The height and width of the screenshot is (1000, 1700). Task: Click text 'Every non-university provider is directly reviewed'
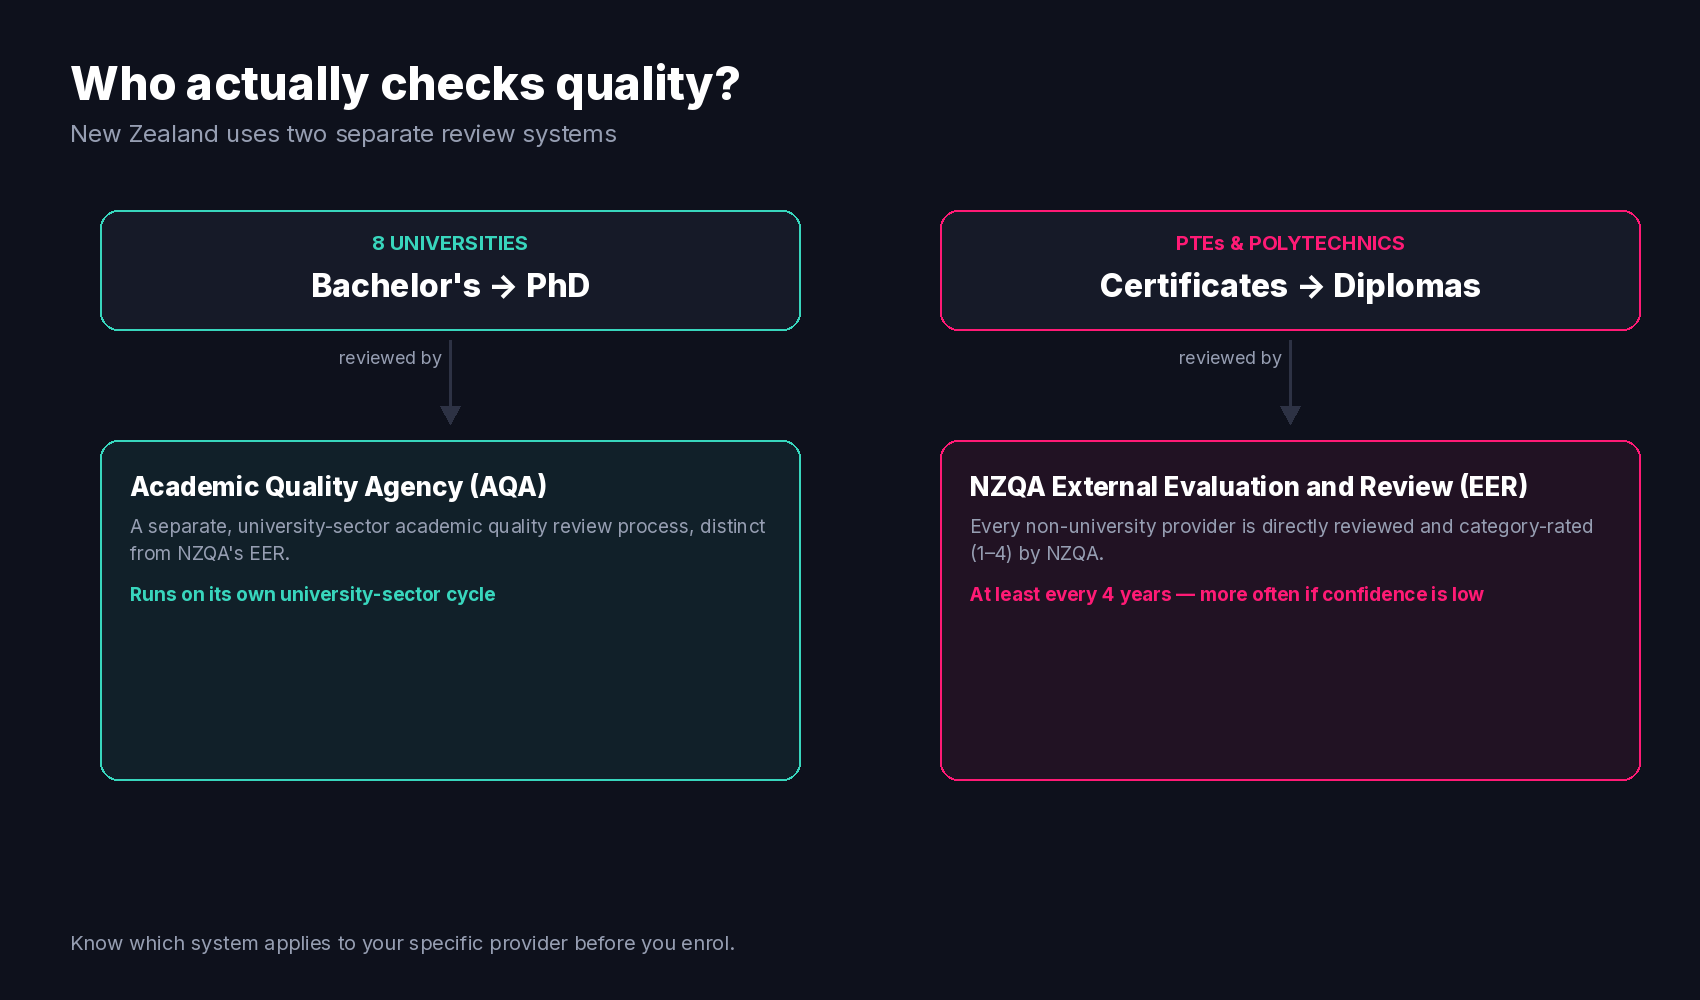(1282, 540)
